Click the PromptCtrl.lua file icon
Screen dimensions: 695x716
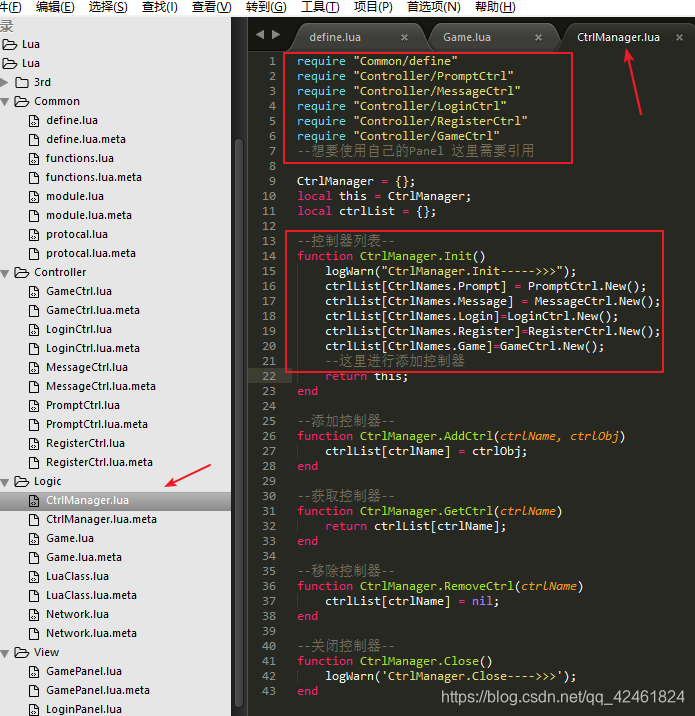(x=34, y=405)
